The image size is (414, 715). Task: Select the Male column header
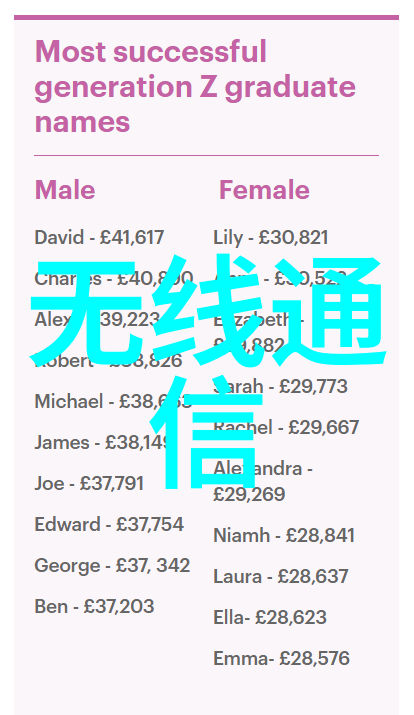click(65, 190)
